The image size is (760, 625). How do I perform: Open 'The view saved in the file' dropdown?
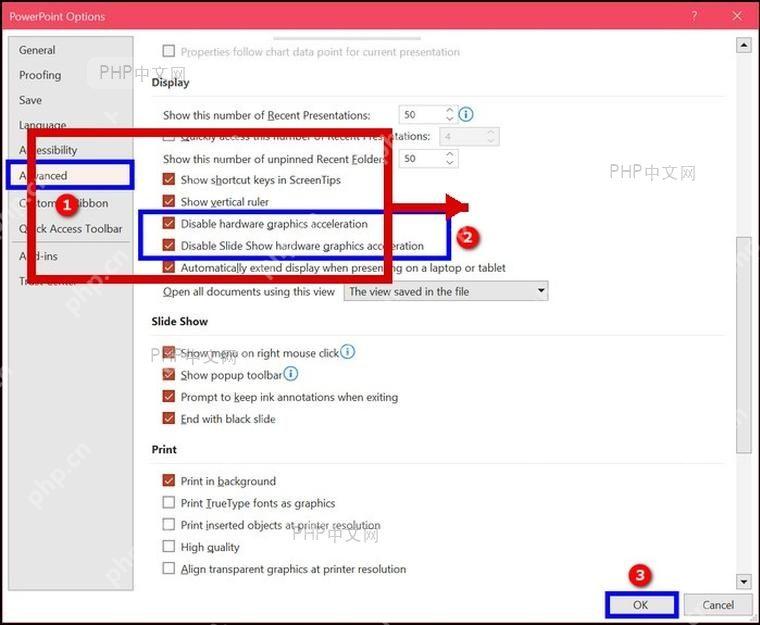pos(446,291)
